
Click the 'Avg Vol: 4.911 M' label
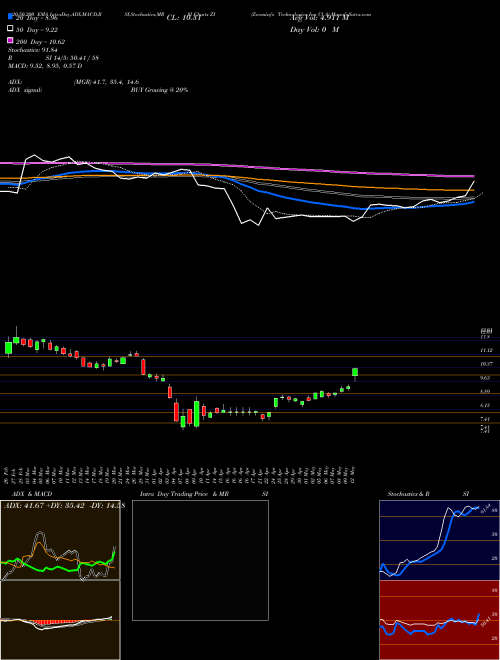point(319,18)
